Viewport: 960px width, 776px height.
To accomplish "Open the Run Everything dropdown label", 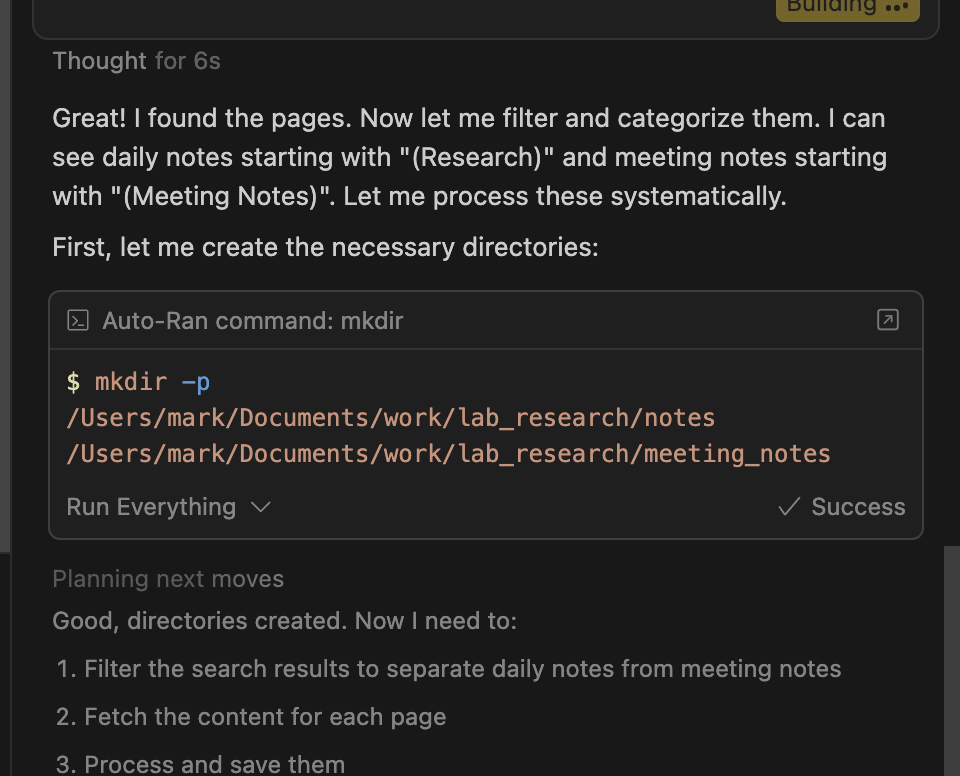I will click(151, 507).
